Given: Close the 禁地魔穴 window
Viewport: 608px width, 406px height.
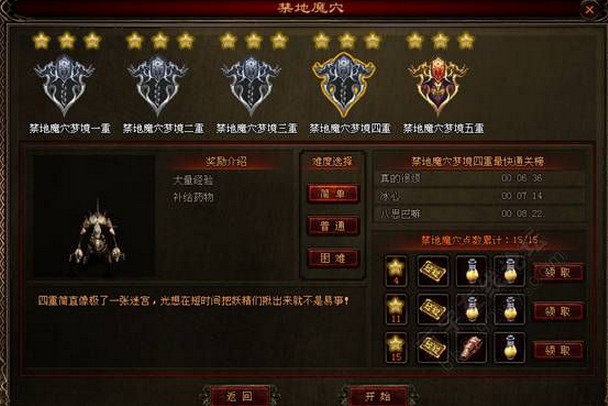Looking at the screenshot, I should tap(589, 10).
